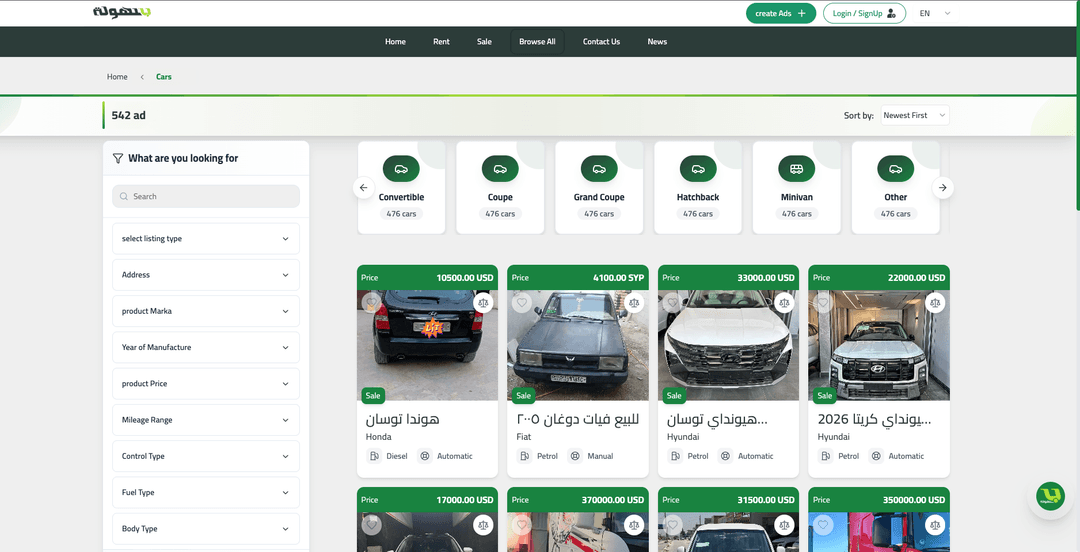
Task: Favorite the 22000.00 USD Hyundai listing
Action: pos(822,302)
